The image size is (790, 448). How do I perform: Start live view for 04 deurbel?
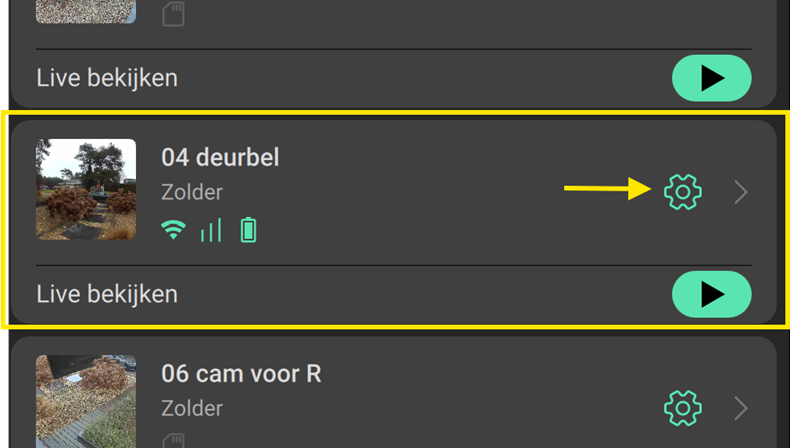711,294
